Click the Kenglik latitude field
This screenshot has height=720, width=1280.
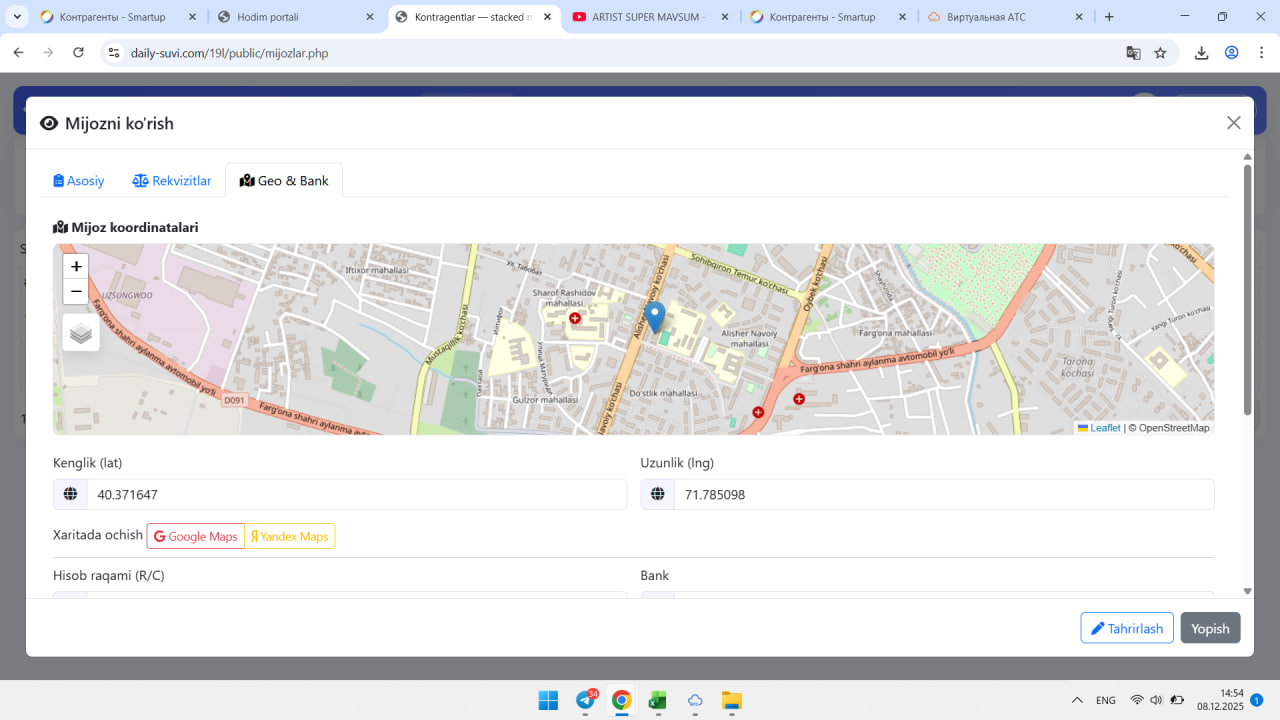point(356,494)
